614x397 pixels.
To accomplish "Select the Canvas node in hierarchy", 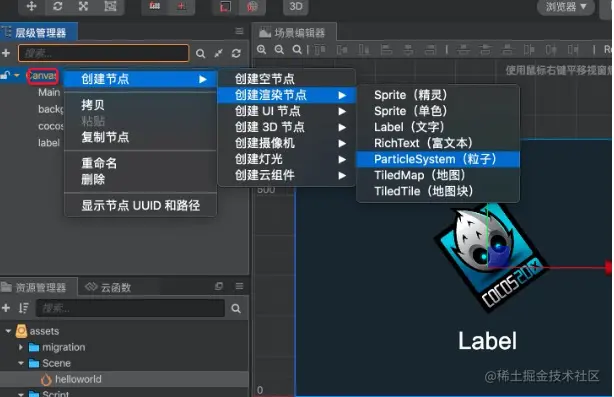I will click(42, 76).
